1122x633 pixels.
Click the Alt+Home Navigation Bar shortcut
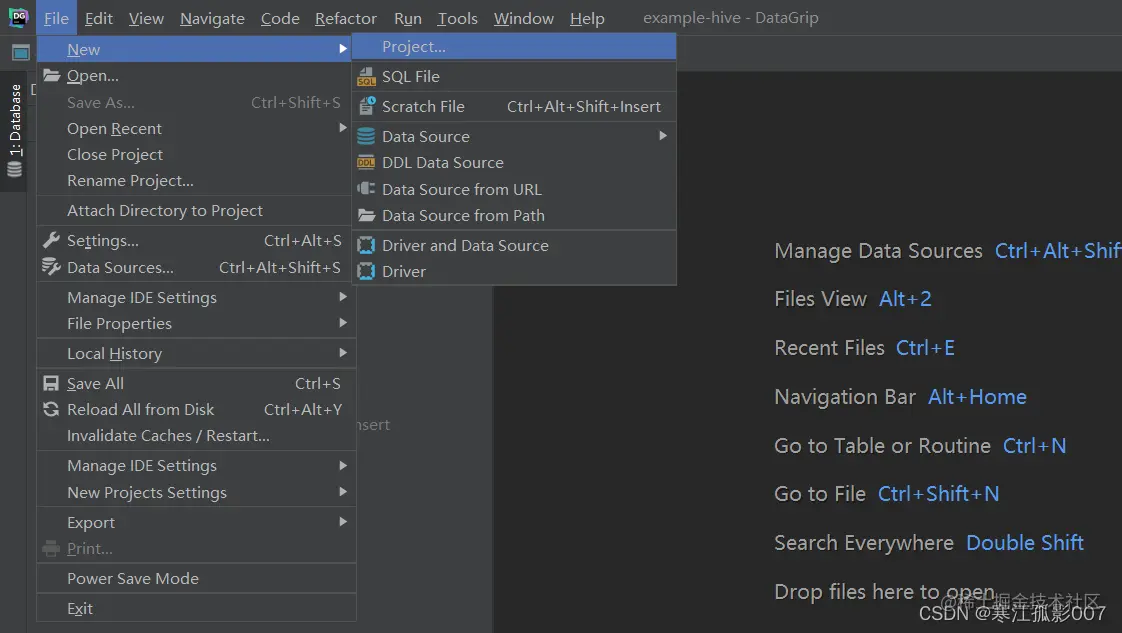pos(977,397)
